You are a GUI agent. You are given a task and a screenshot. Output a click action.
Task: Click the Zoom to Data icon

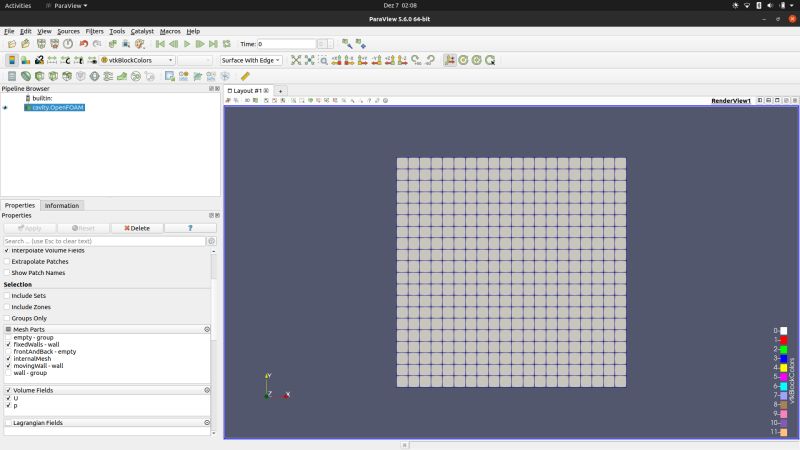pyautogui.click(x=309, y=60)
